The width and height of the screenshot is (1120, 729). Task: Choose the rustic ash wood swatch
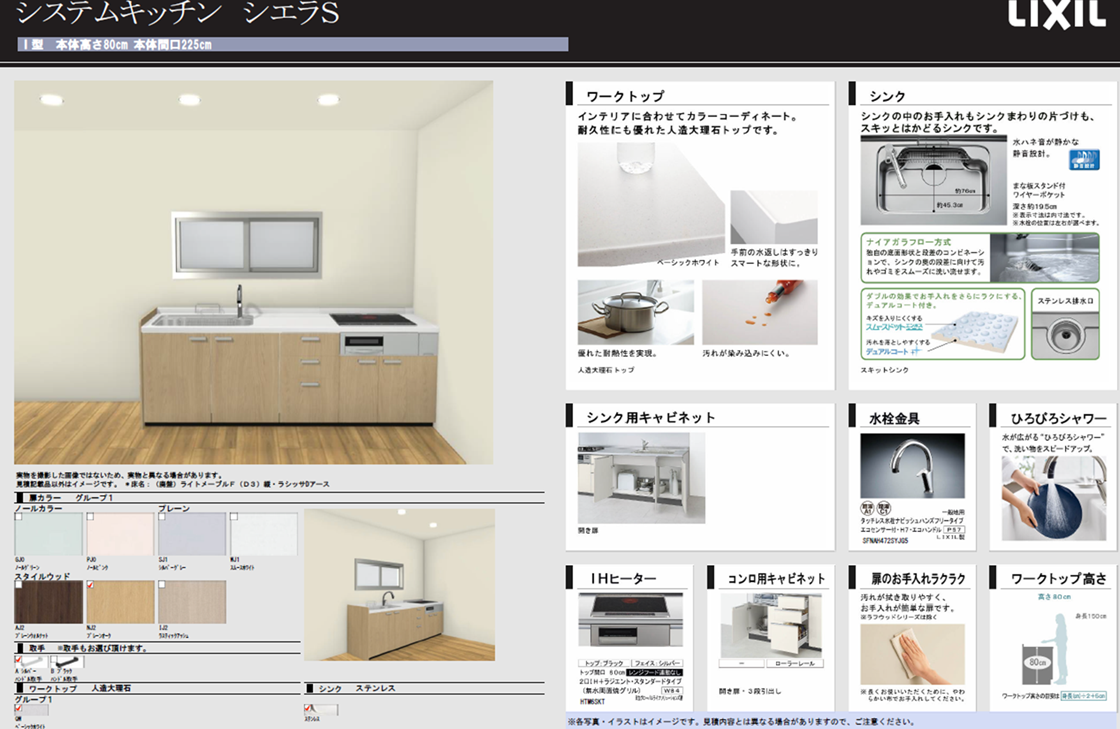192,601
